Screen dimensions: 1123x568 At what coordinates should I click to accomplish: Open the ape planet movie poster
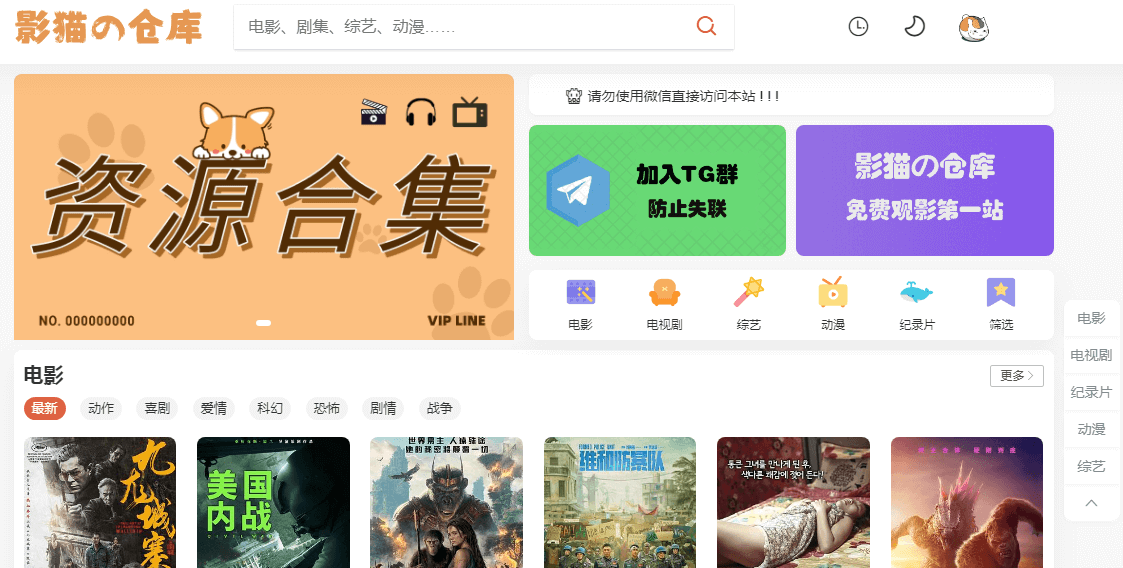446,502
